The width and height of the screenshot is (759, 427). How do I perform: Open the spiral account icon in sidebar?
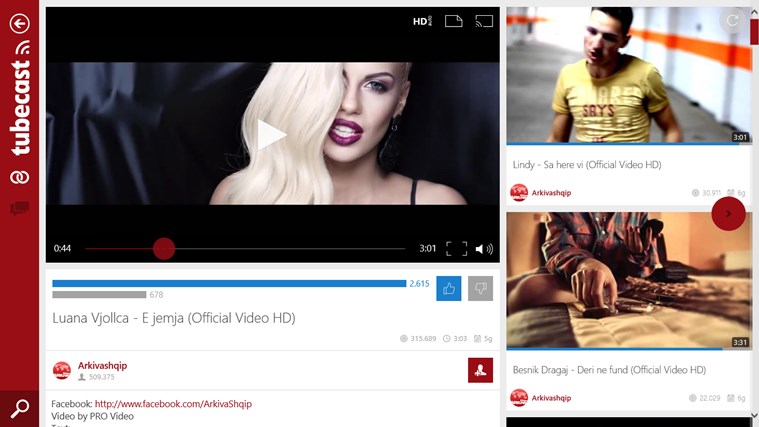point(19,177)
